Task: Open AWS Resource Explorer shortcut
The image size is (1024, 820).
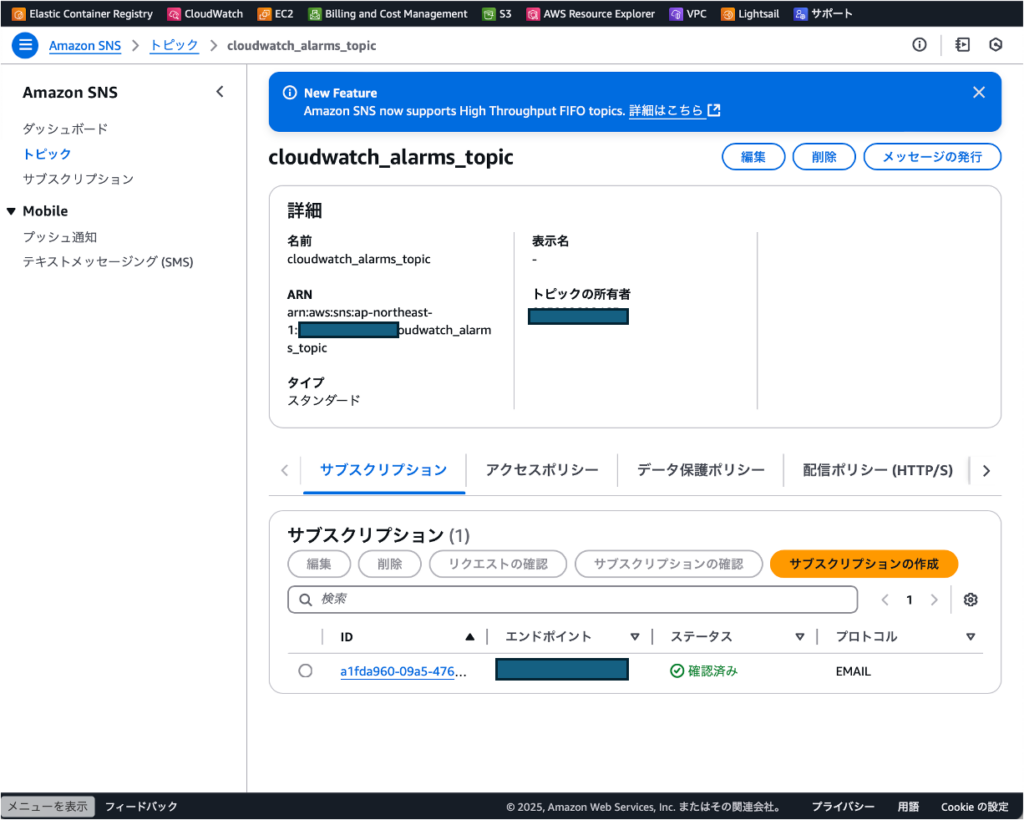Action: (x=590, y=14)
